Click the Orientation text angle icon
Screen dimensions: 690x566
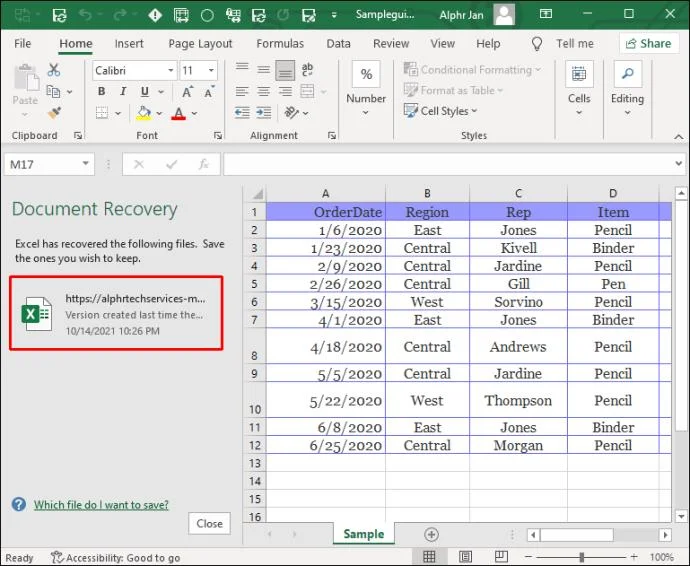pos(291,113)
